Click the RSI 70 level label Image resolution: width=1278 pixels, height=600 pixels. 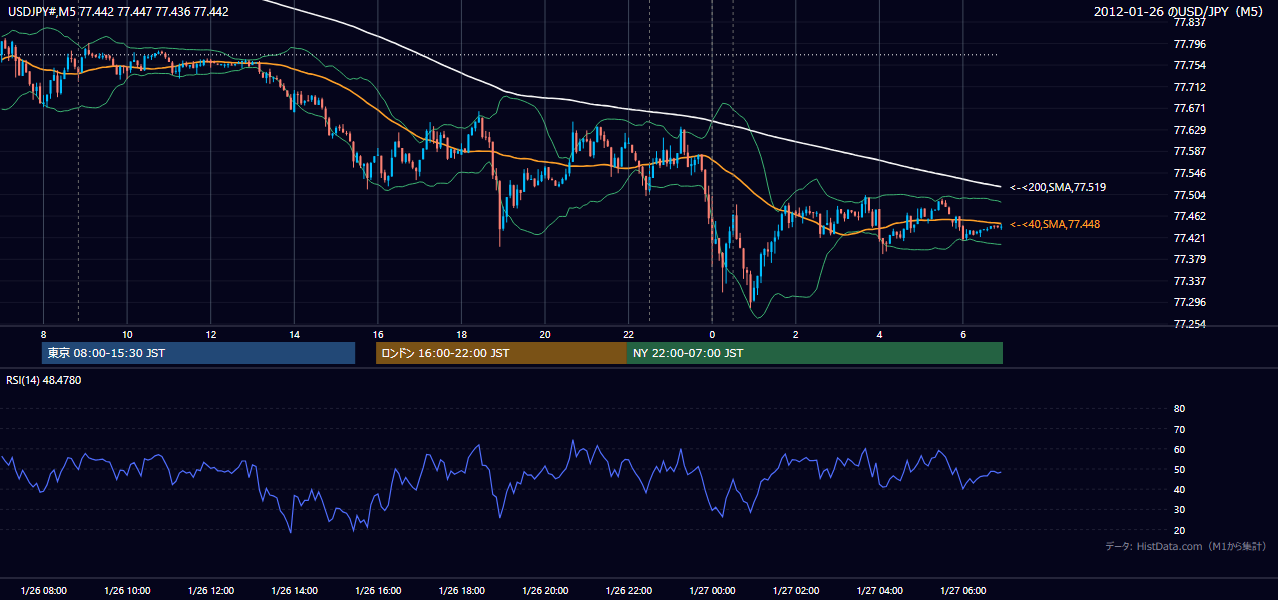(x=1179, y=429)
